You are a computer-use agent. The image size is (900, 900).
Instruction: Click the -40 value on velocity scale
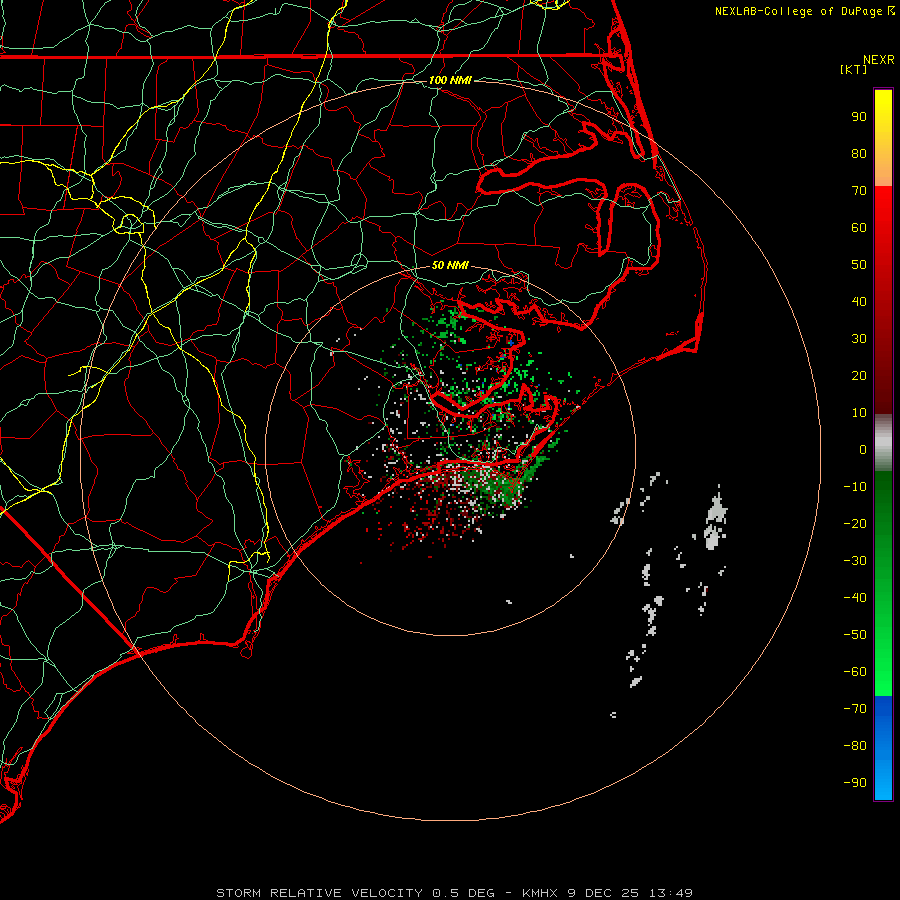(855, 598)
